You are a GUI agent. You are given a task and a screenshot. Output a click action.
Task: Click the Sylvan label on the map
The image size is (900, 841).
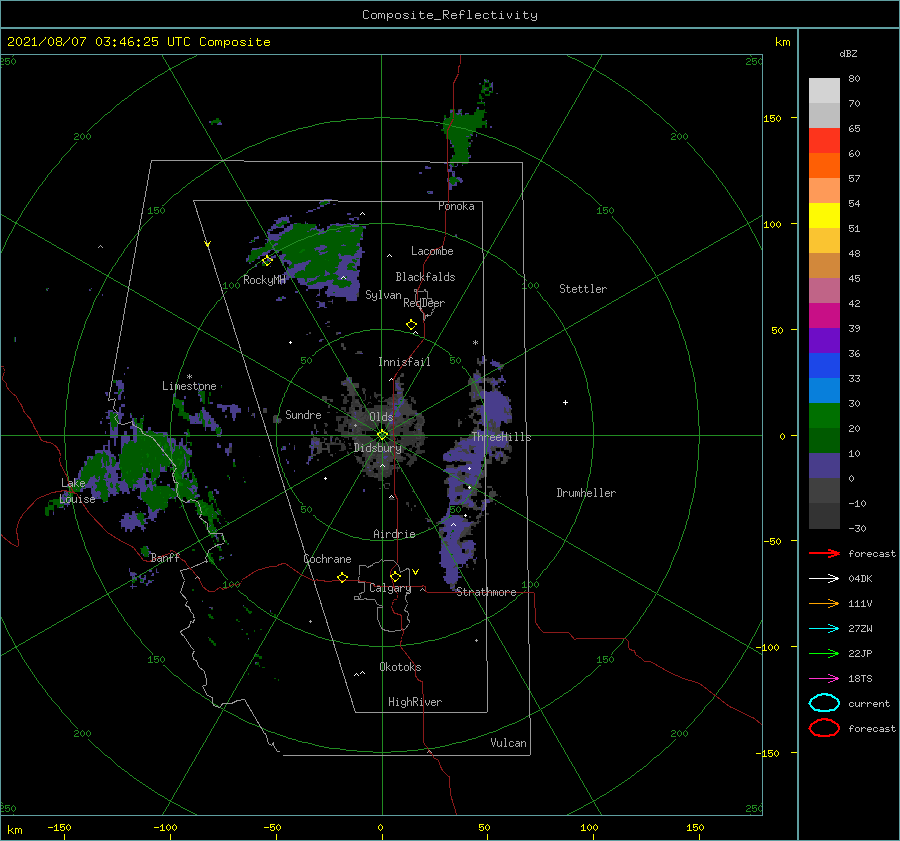(383, 295)
